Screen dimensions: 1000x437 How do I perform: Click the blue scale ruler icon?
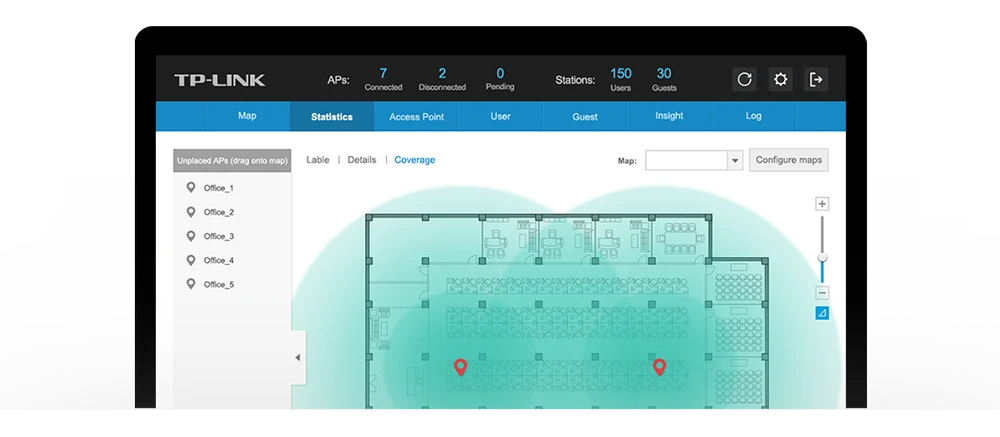click(822, 313)
